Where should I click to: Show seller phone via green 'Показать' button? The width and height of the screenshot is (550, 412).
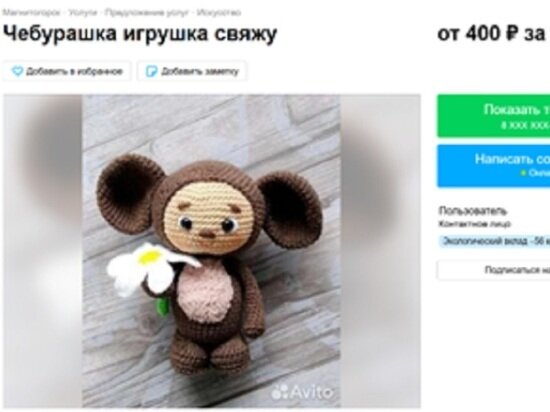(494, 116)
